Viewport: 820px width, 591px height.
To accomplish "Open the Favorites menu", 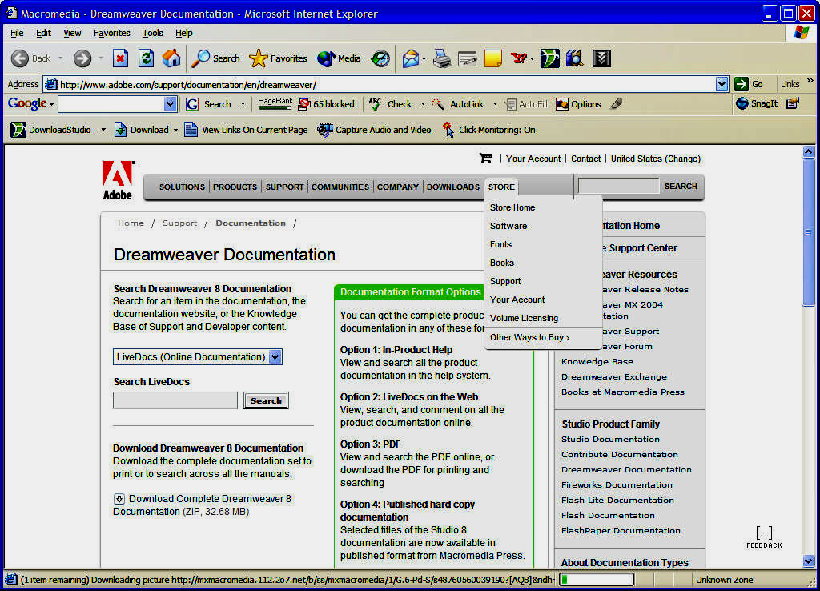I will coord(112,33).
